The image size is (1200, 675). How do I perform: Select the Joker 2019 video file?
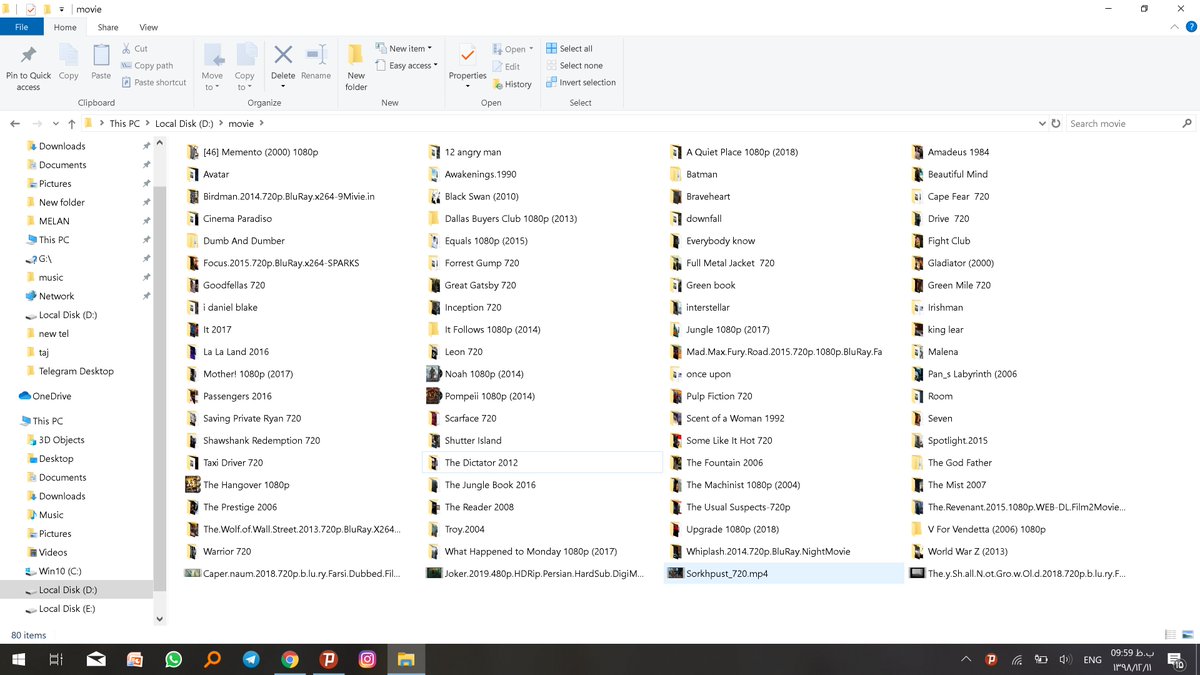543,573
